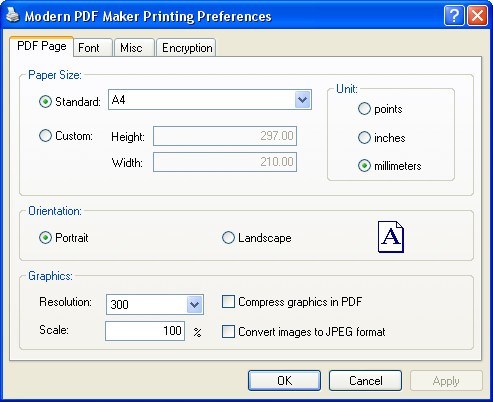
Task: Click the "Resolution:" label
Action: pos(65,302)
